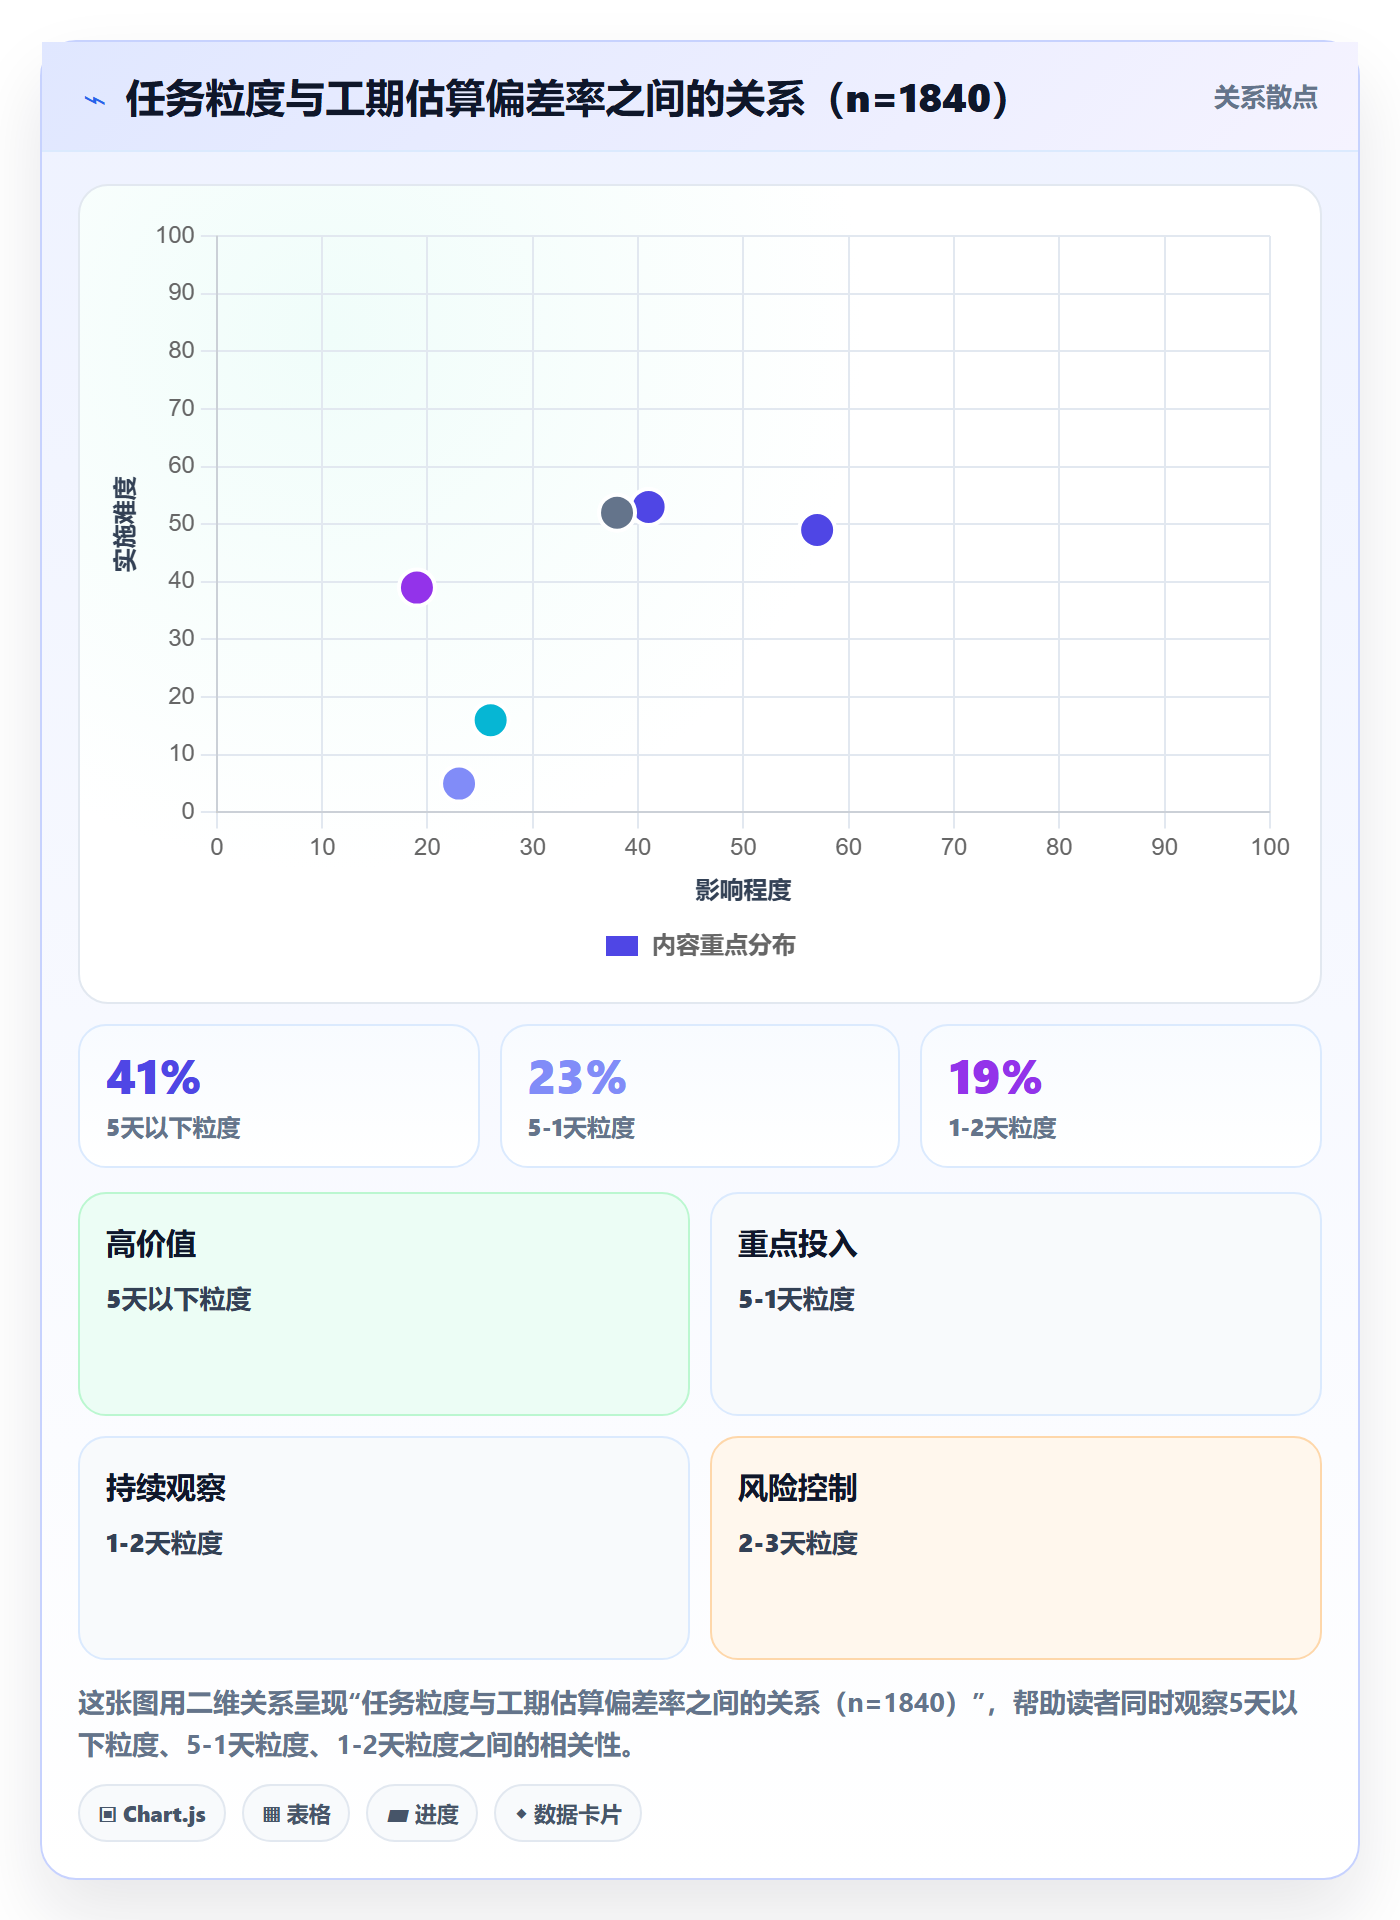Select the gray scatter point near x=38
Image resolution: width=1400 pixels, height=1920 pixels.
617,513
